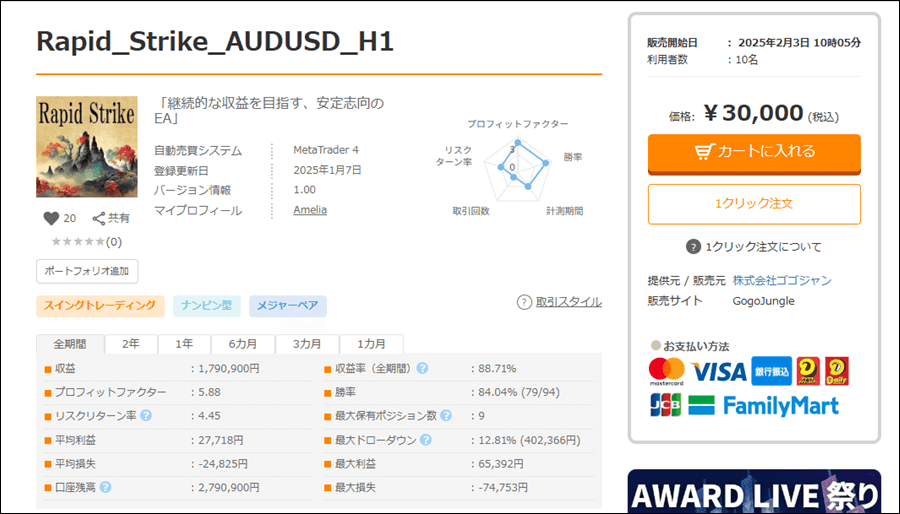Click help icon next to 口座残高
Viewport: 900px width, 514px height.
point(105,488)
